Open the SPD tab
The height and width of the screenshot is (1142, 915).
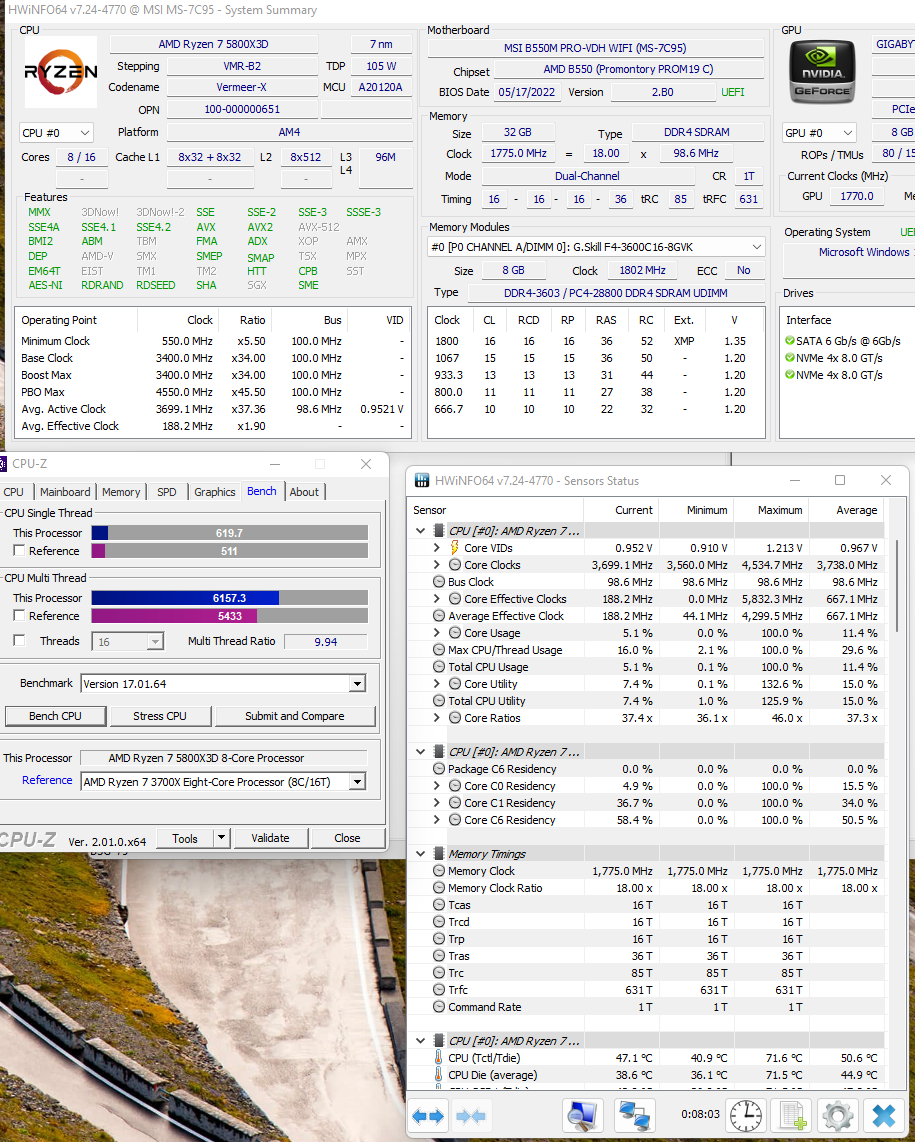[166, 492]
